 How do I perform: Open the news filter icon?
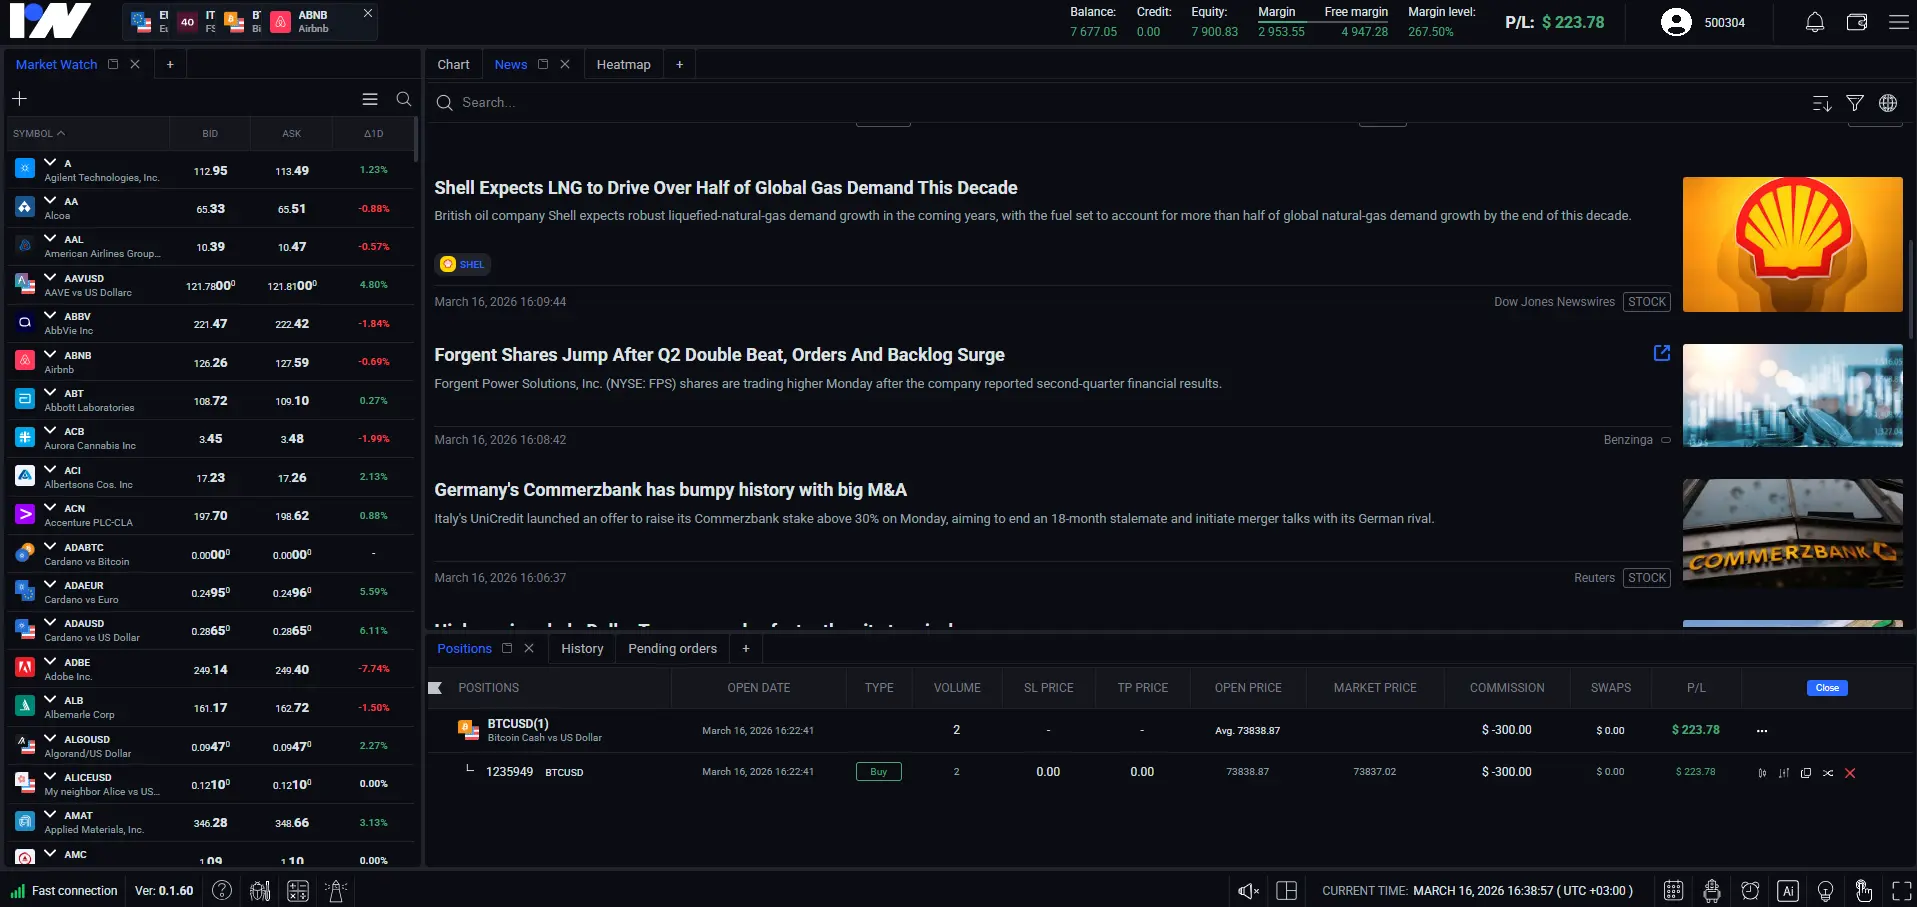(1854, 102)
